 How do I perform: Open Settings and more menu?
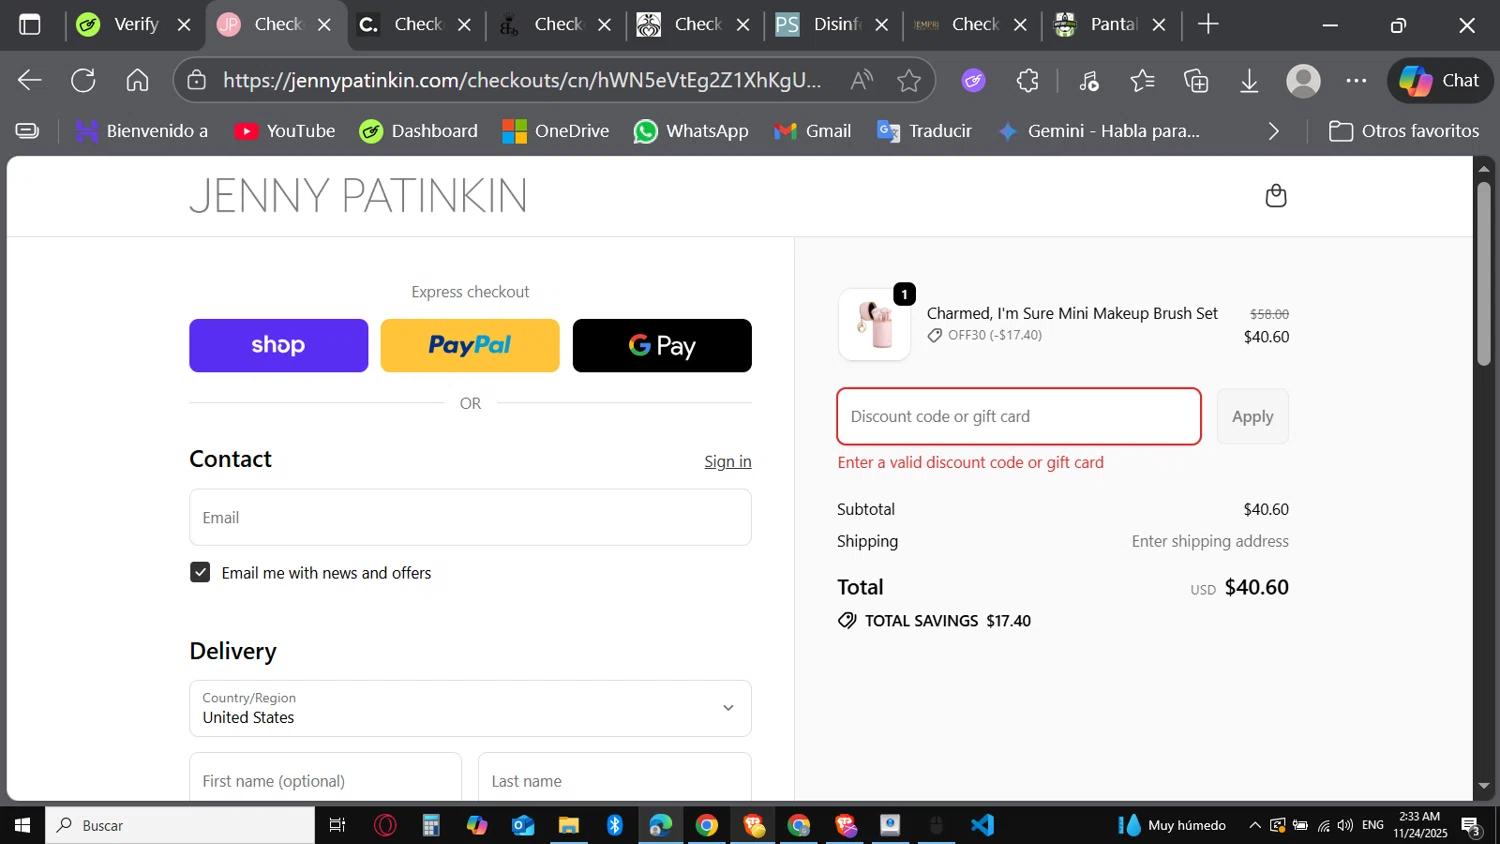tap(1356, 81)
